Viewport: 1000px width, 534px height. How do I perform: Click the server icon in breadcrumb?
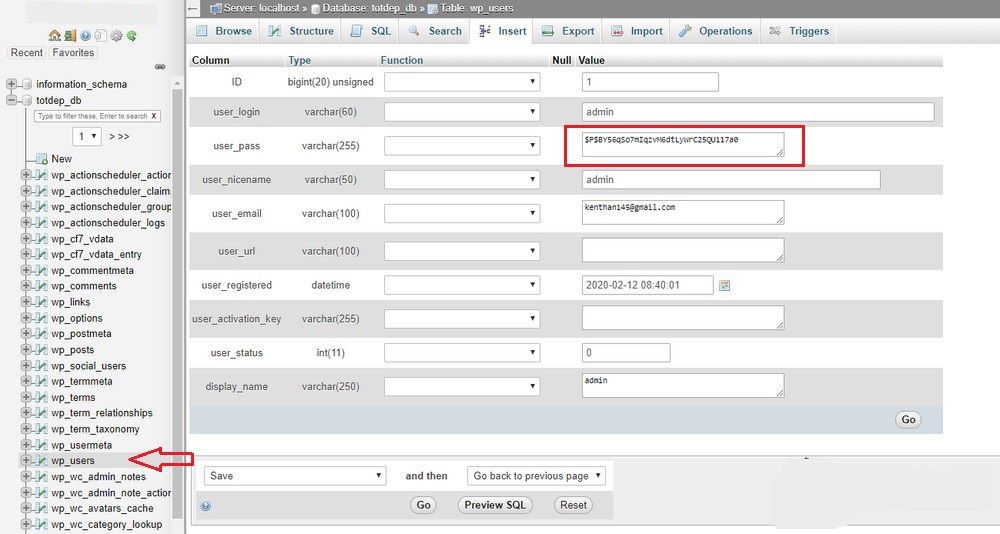point(216,8)
